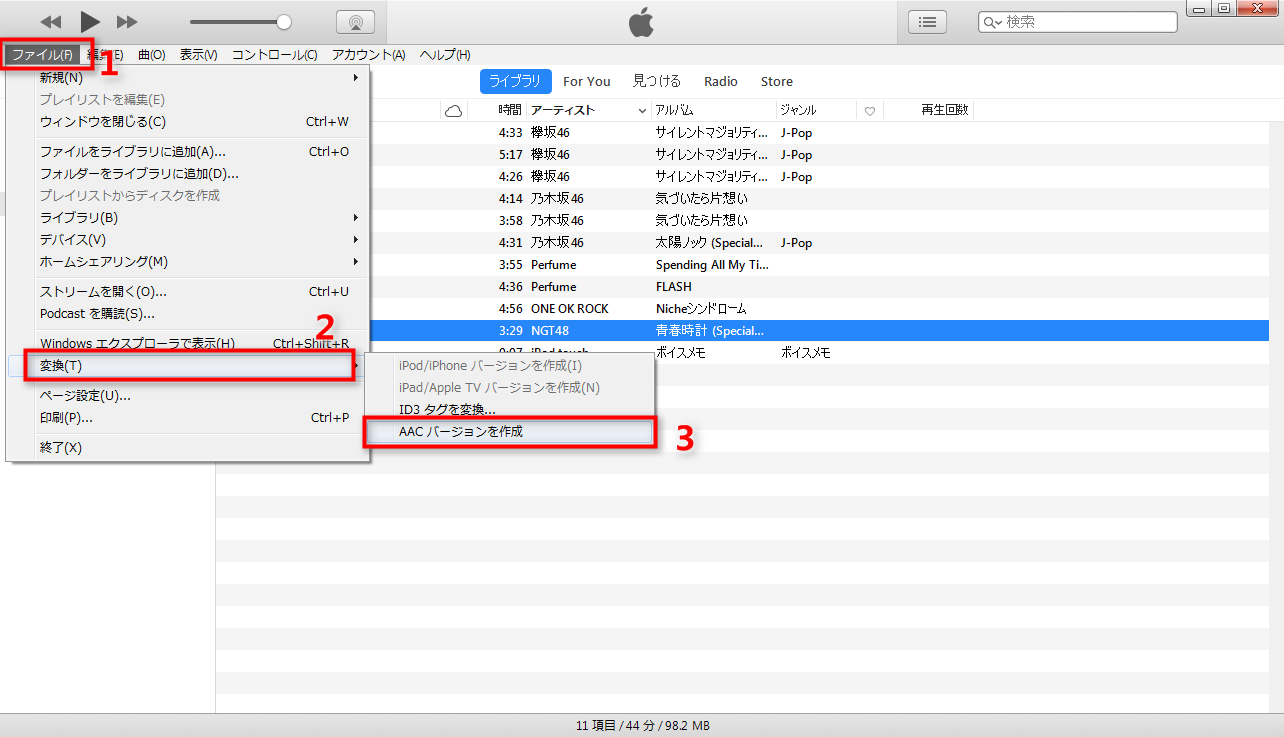This screenshot has height=737, width=1284.
Task: Open the 表示(V) menu
Action: [198, 55]
